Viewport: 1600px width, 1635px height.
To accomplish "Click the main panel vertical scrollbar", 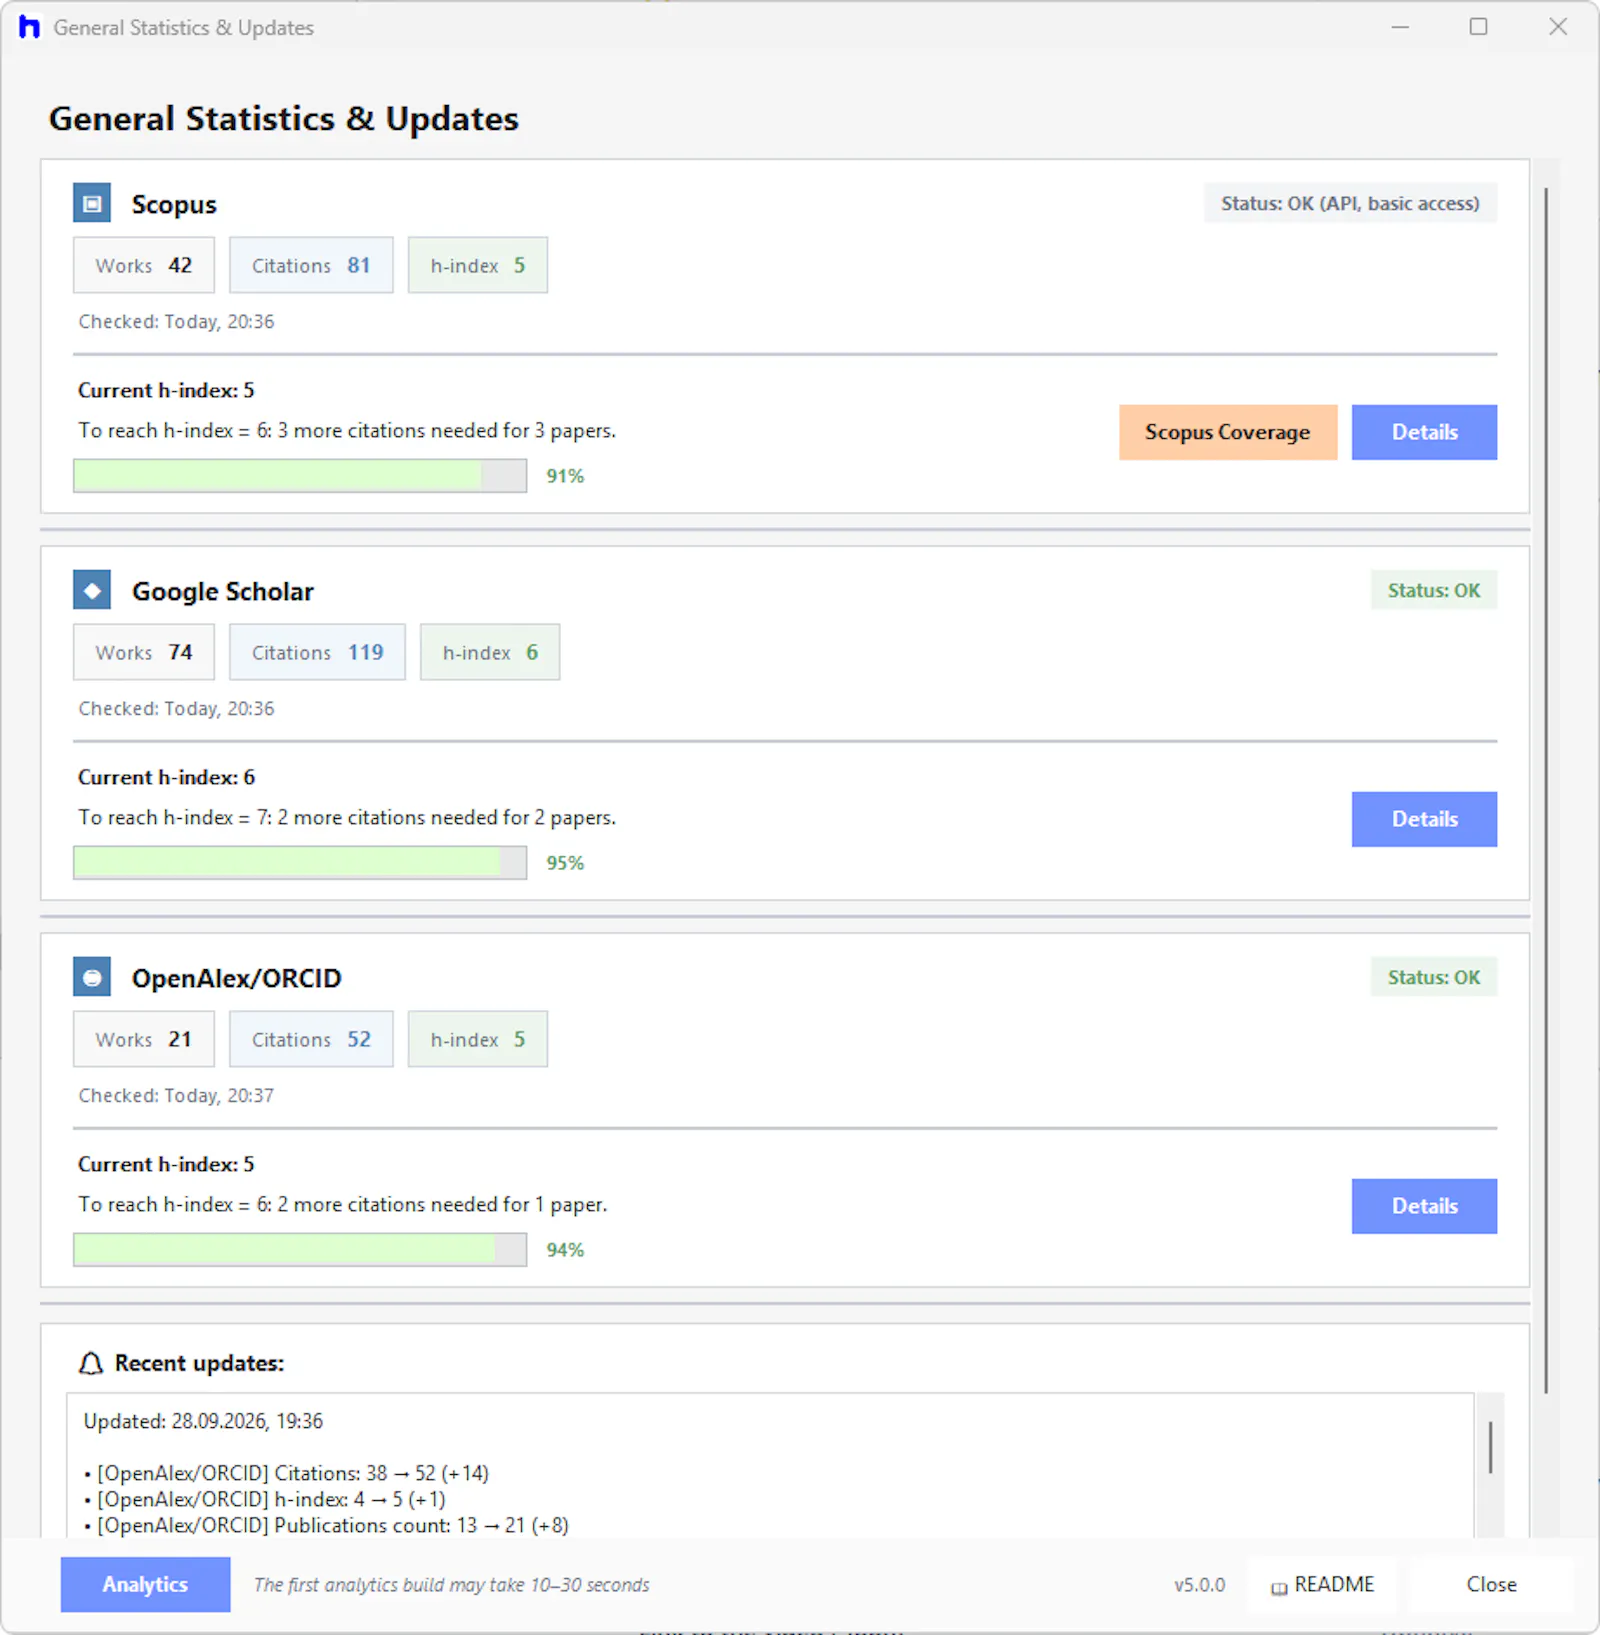I will [1546, 790].
